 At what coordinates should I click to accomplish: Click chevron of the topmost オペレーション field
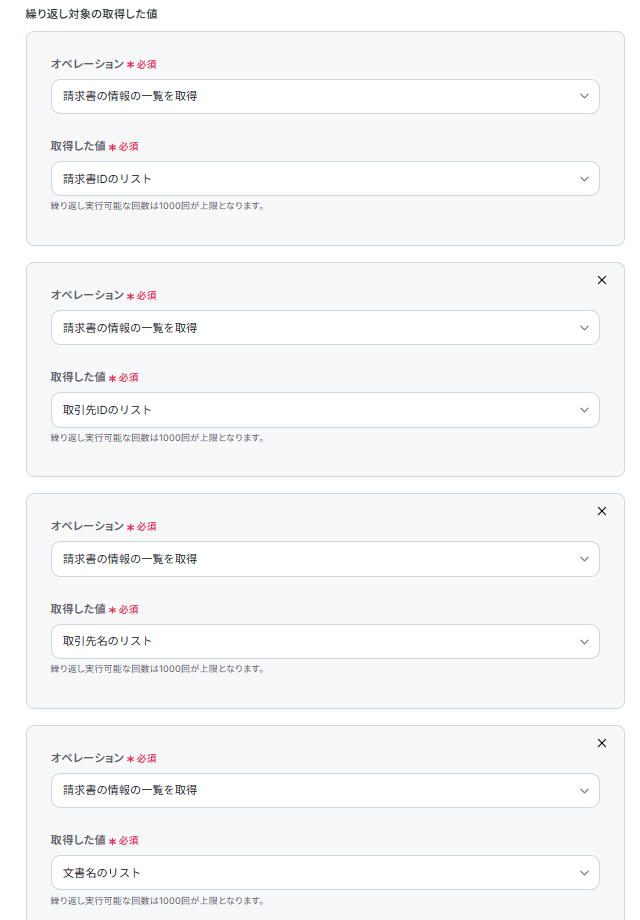584,97
